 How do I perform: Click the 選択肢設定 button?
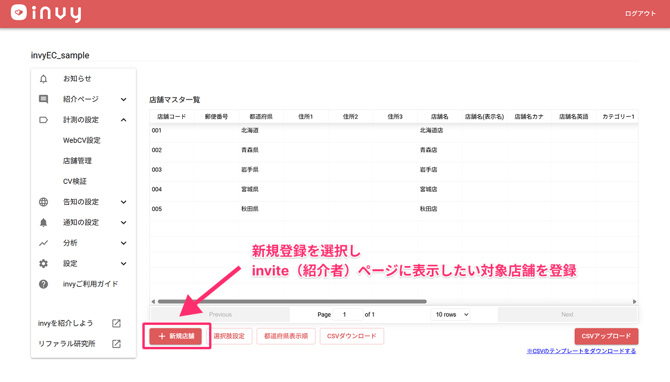(229, 336)
